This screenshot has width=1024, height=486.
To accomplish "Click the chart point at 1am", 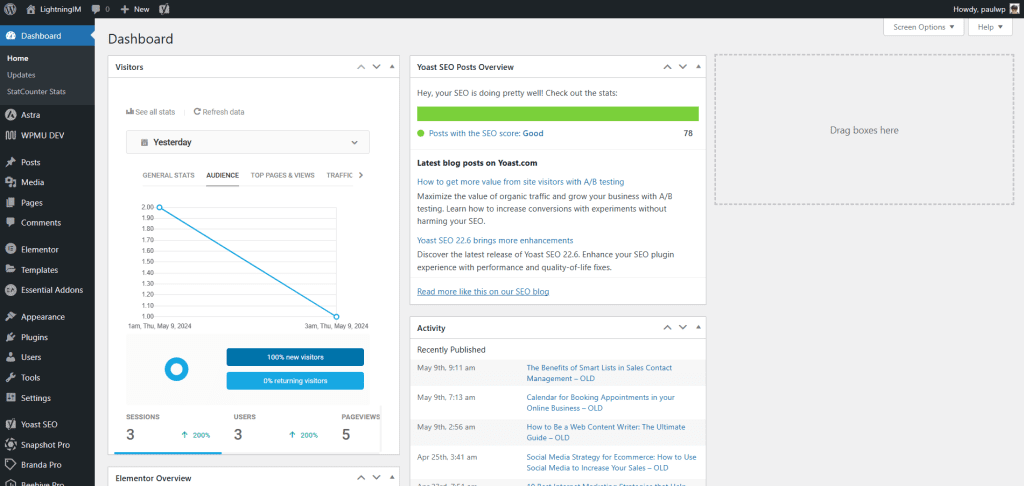I will click(x=159, y=207).
